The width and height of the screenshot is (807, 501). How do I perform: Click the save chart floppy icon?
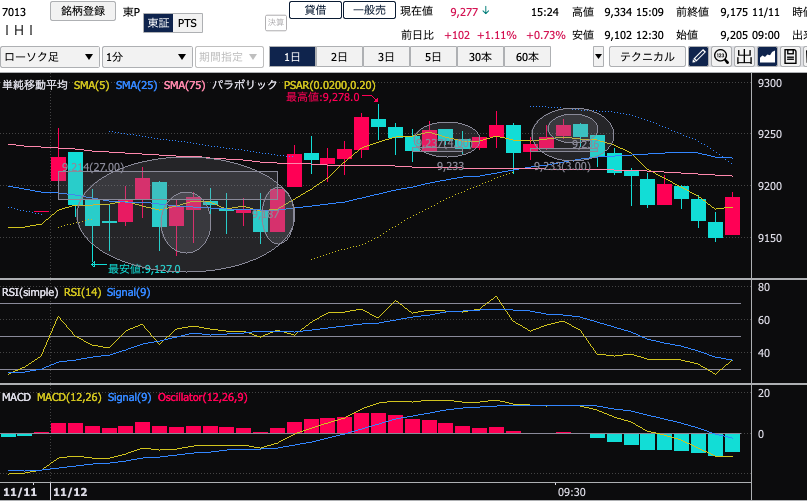[x=790, y=57]
